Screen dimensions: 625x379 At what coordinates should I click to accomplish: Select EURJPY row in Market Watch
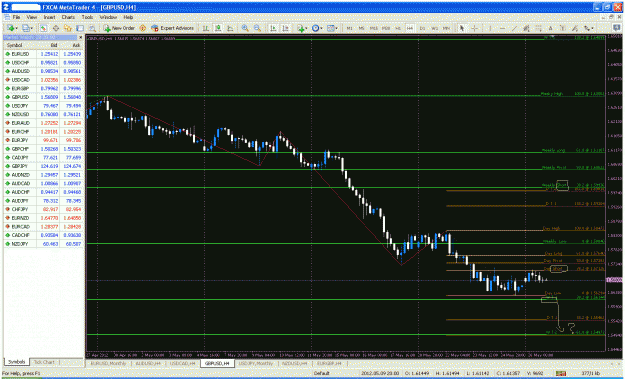(43, 140)
